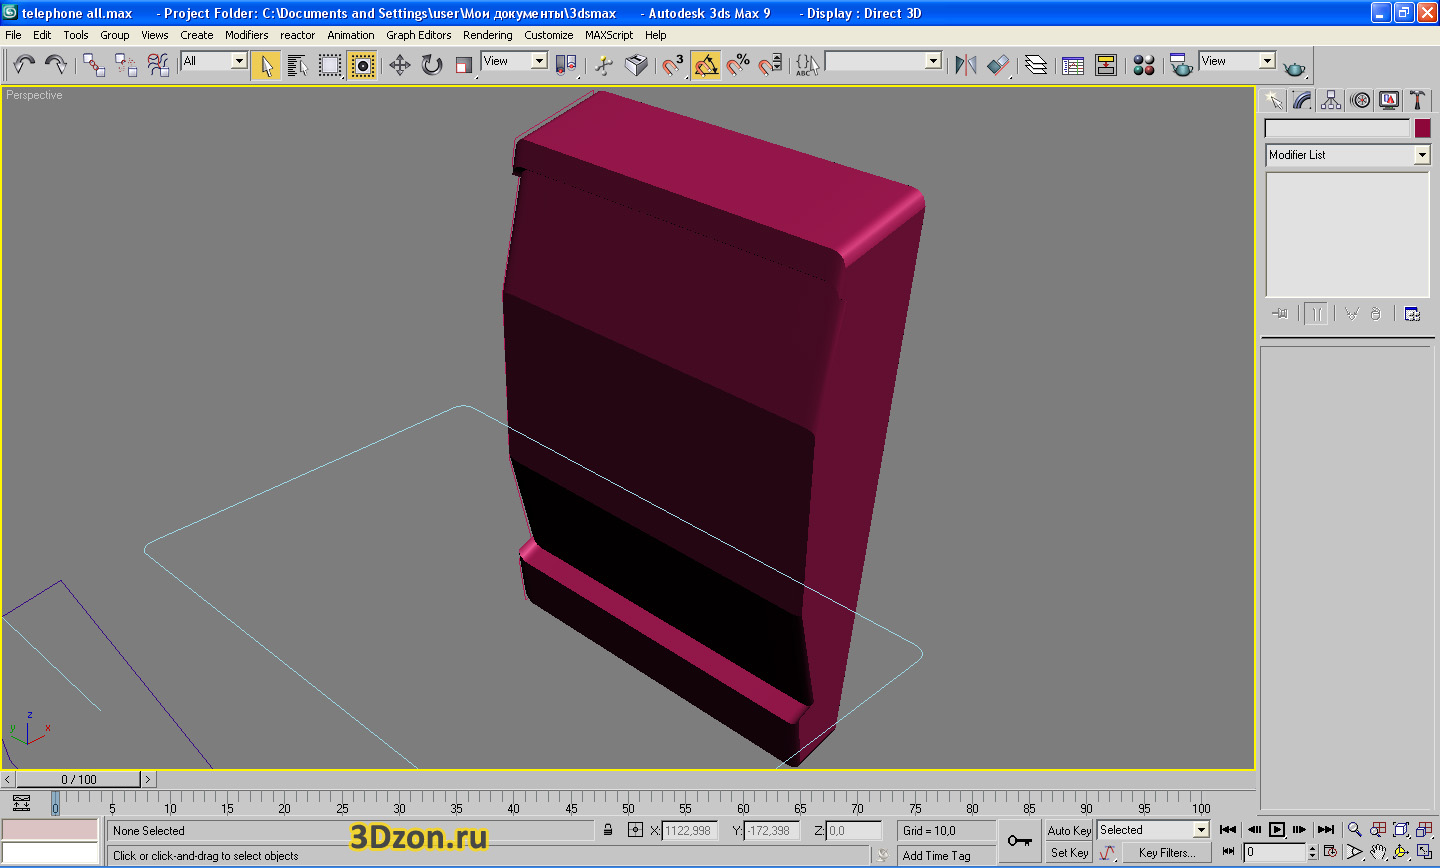Open the File menu
This screenshot has width=1440, height=868.
point(13,35)
